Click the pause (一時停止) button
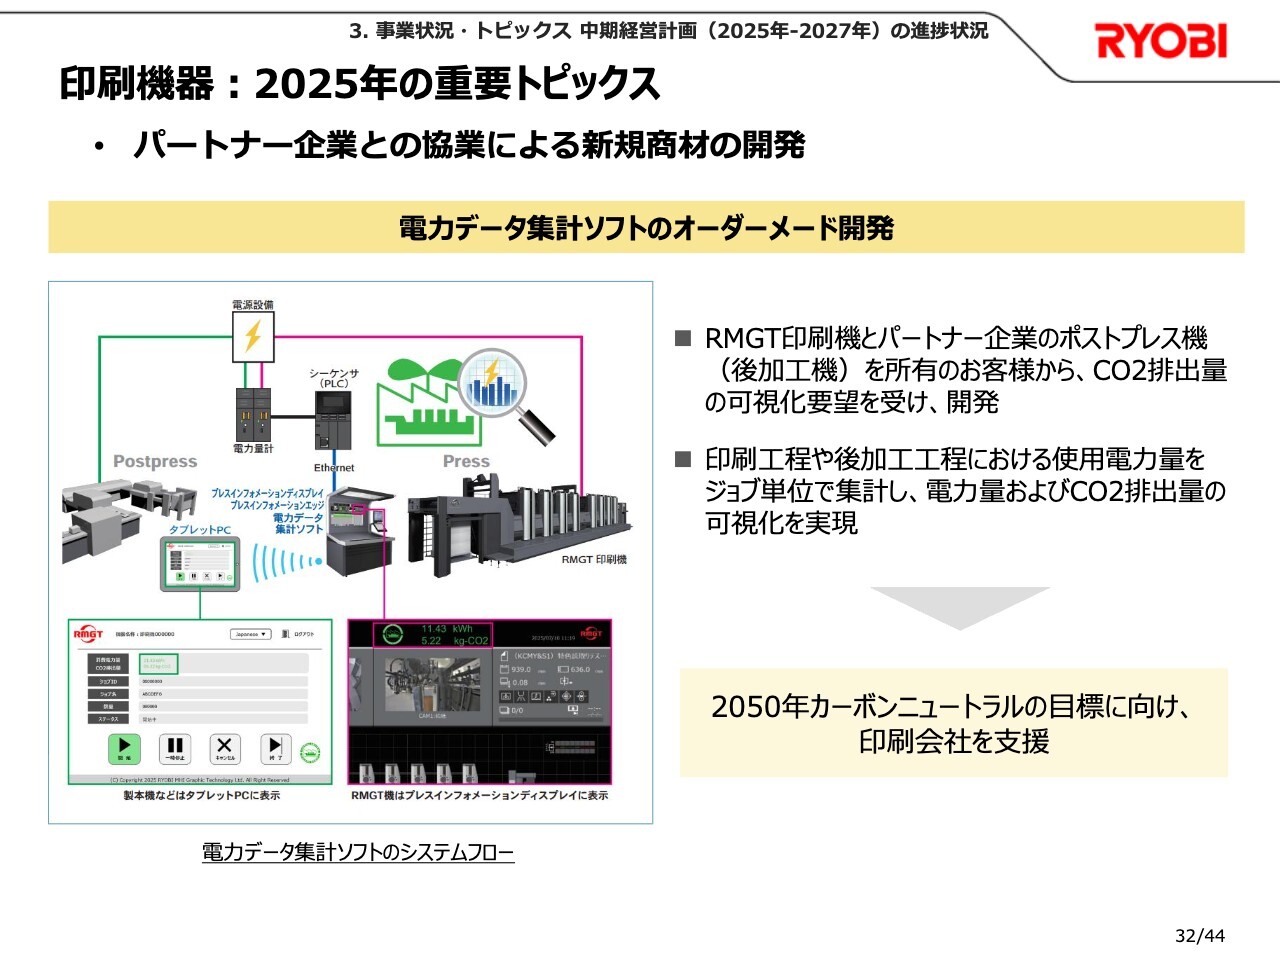This screenshot has height=960, width=1280. coord(175,748)
